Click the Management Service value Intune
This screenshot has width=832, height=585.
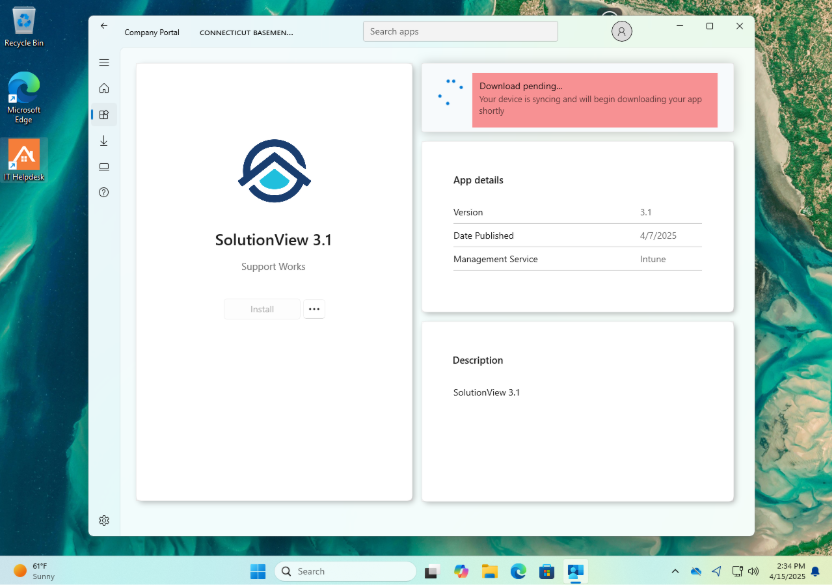653,259
